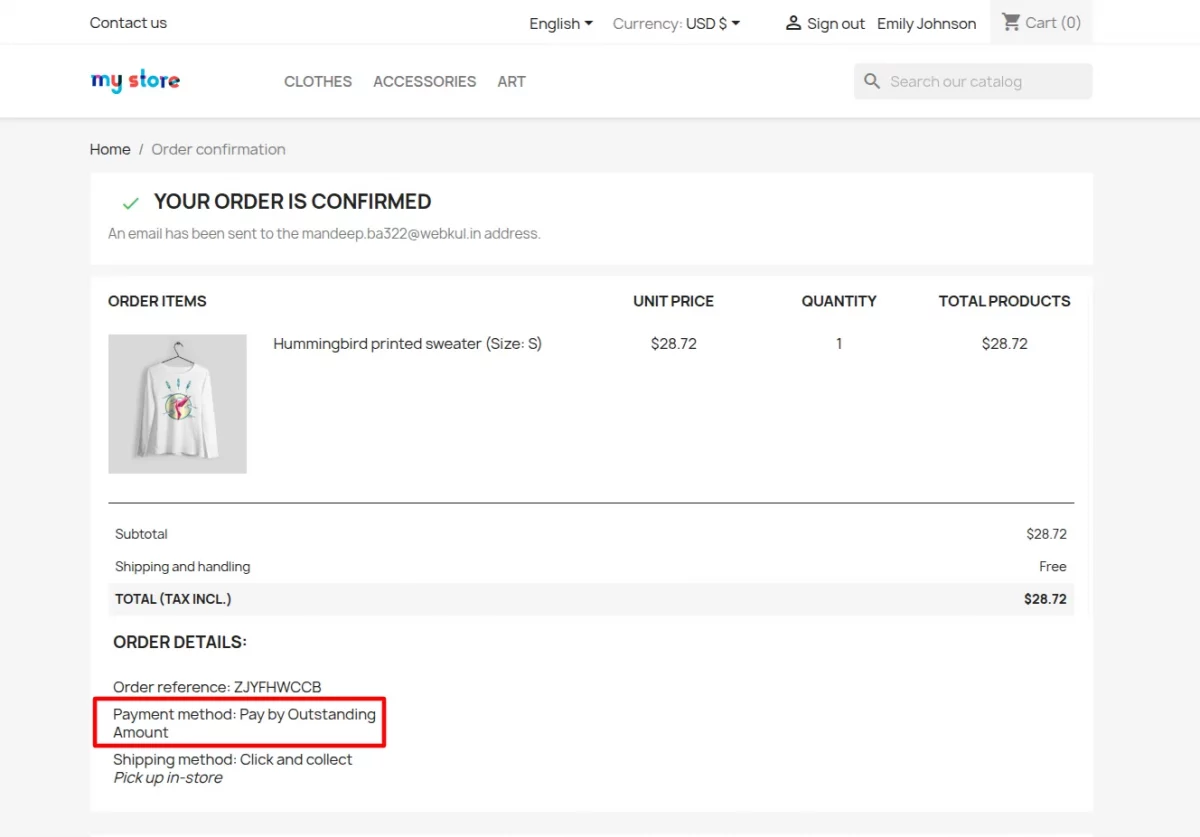
Task: Sign out of the current account
Action: [834, 22]
